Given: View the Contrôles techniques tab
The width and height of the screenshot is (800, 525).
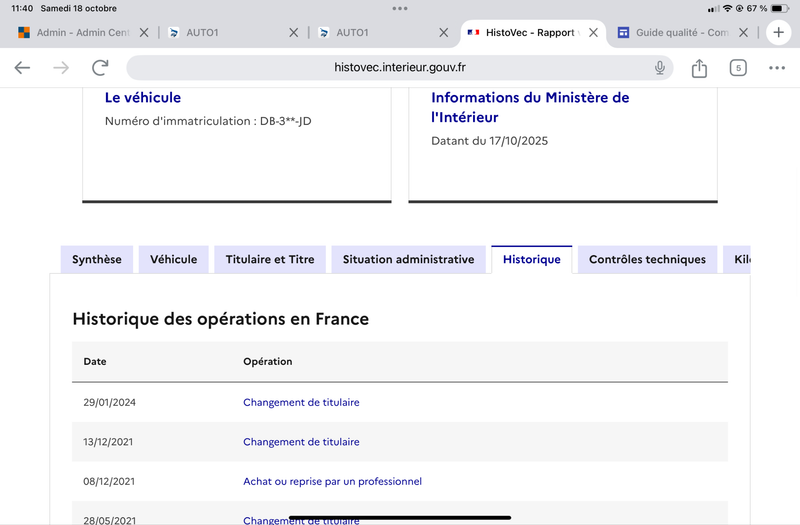Looking at the screenshot, I should coord(647,260).
